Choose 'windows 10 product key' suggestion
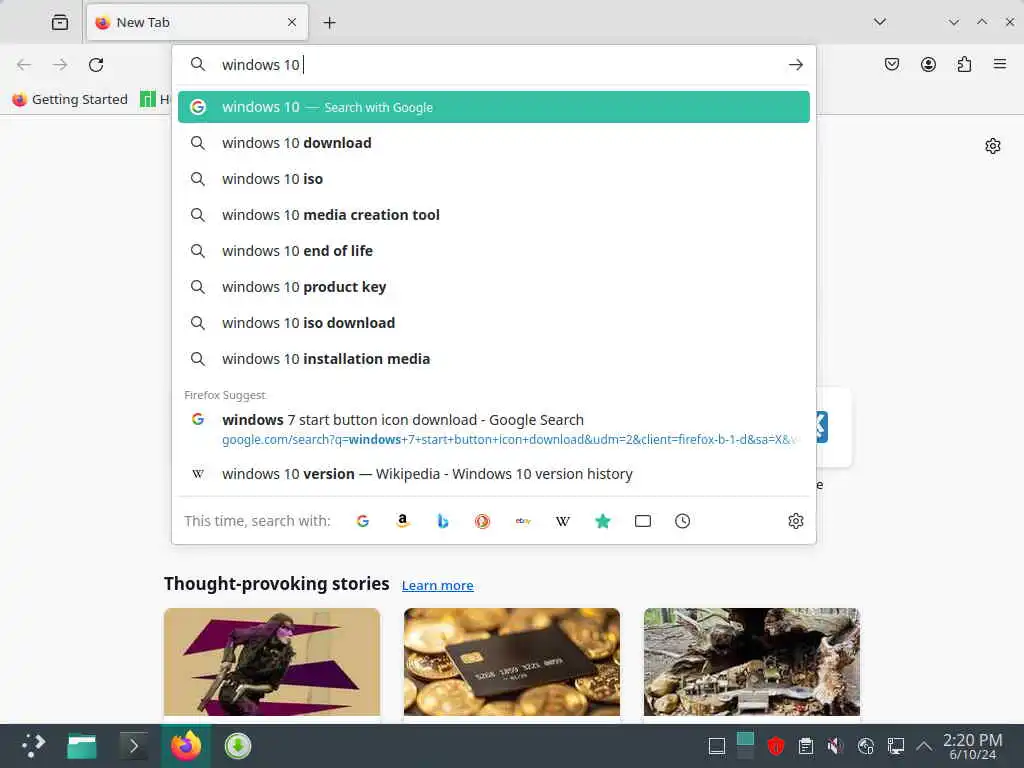 click(x=494, y=287)
